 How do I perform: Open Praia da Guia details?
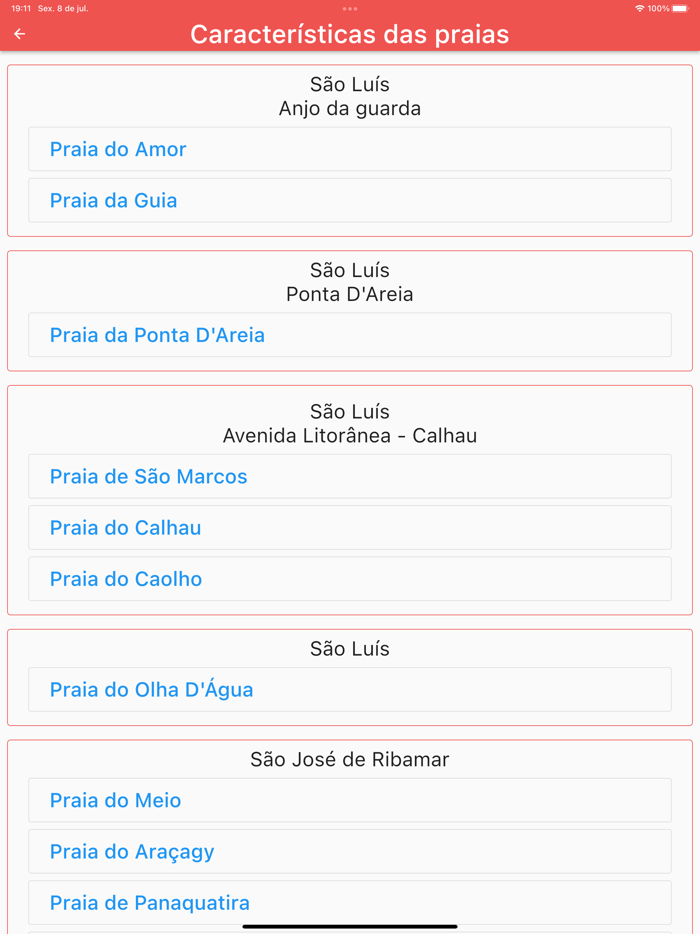tap(349, 200)
